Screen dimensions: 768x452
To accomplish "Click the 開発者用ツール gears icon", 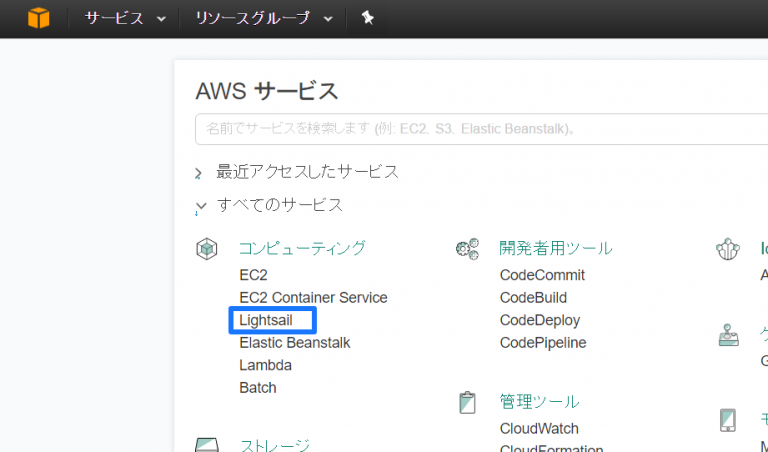I will point(467,249).
